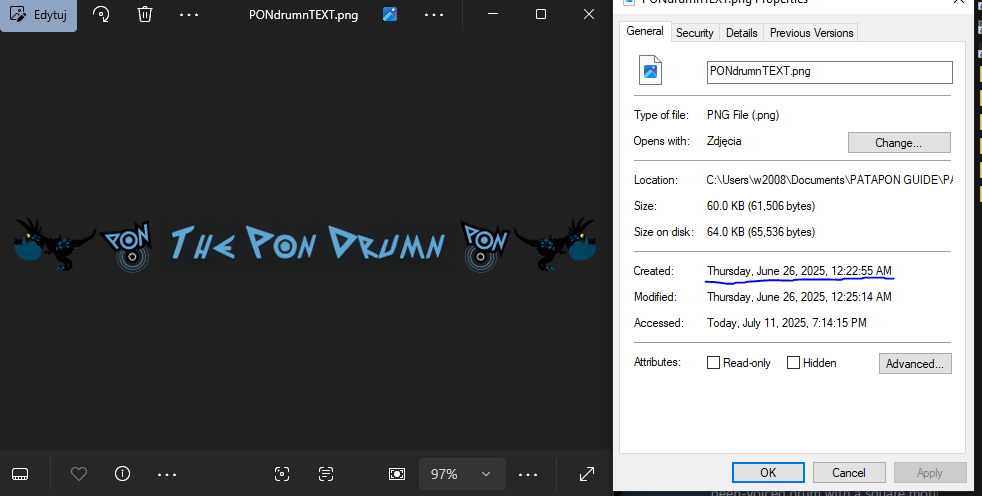
Task: Mark the image as favorite with the heart icon
Action: (79, 474)
